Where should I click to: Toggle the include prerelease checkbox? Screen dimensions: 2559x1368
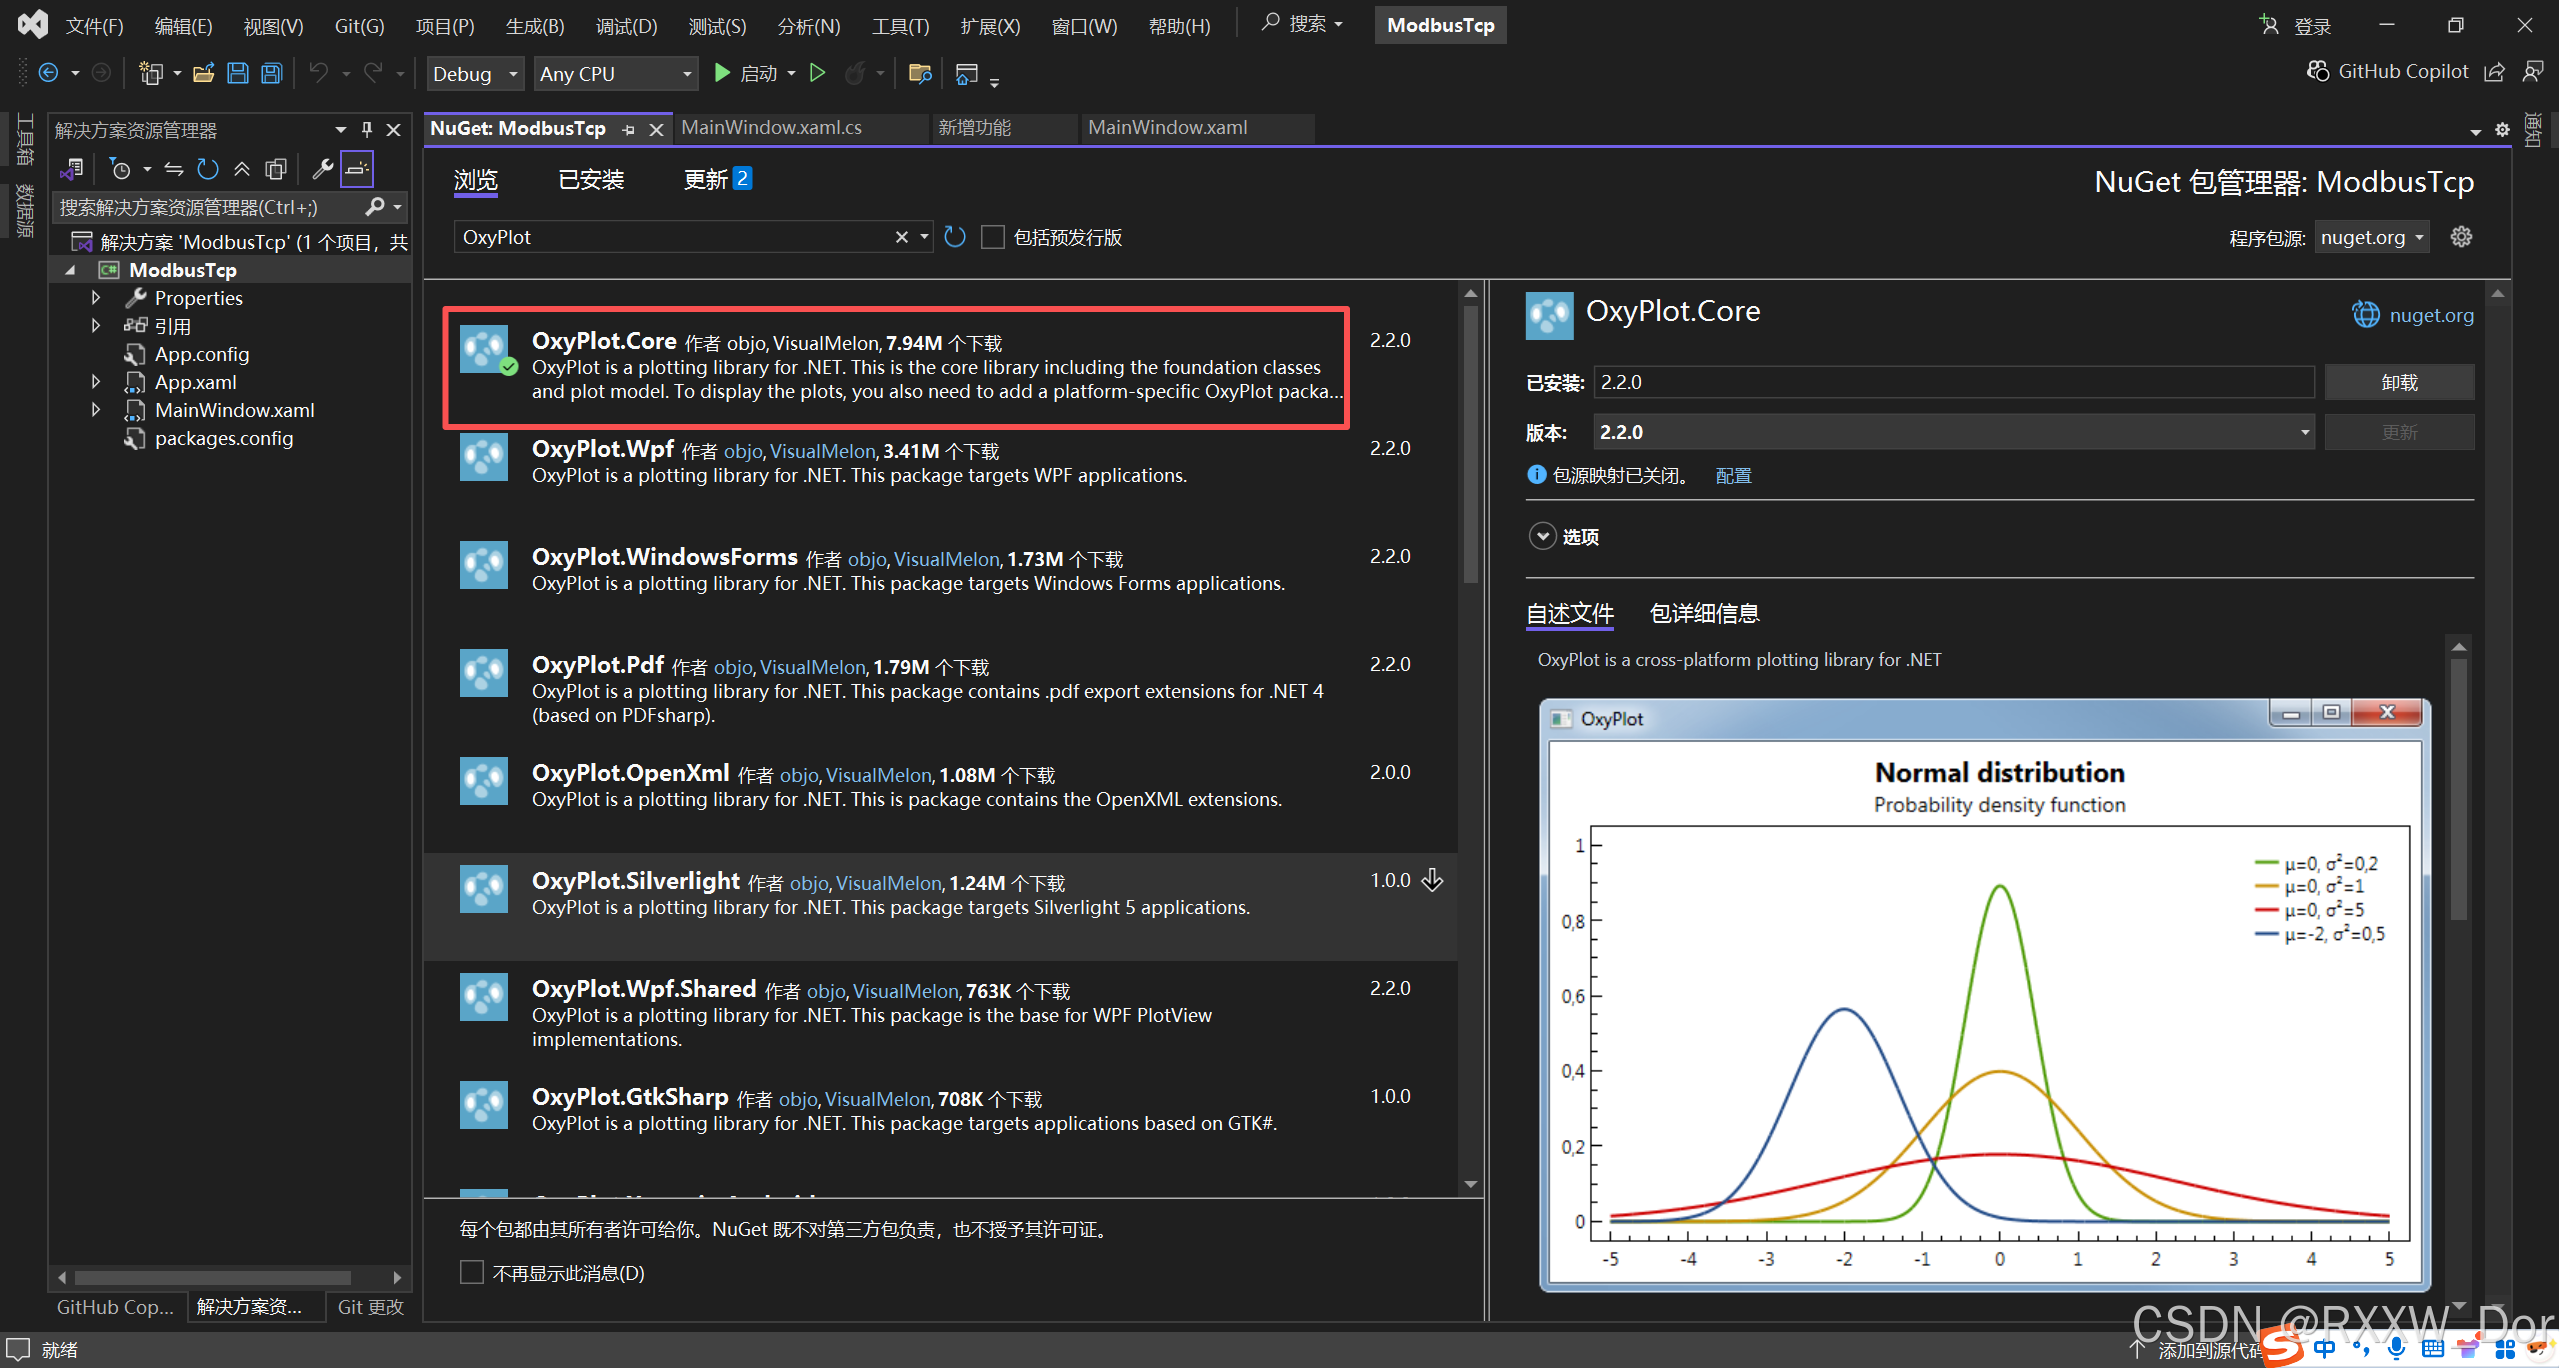tap(992, 237)
